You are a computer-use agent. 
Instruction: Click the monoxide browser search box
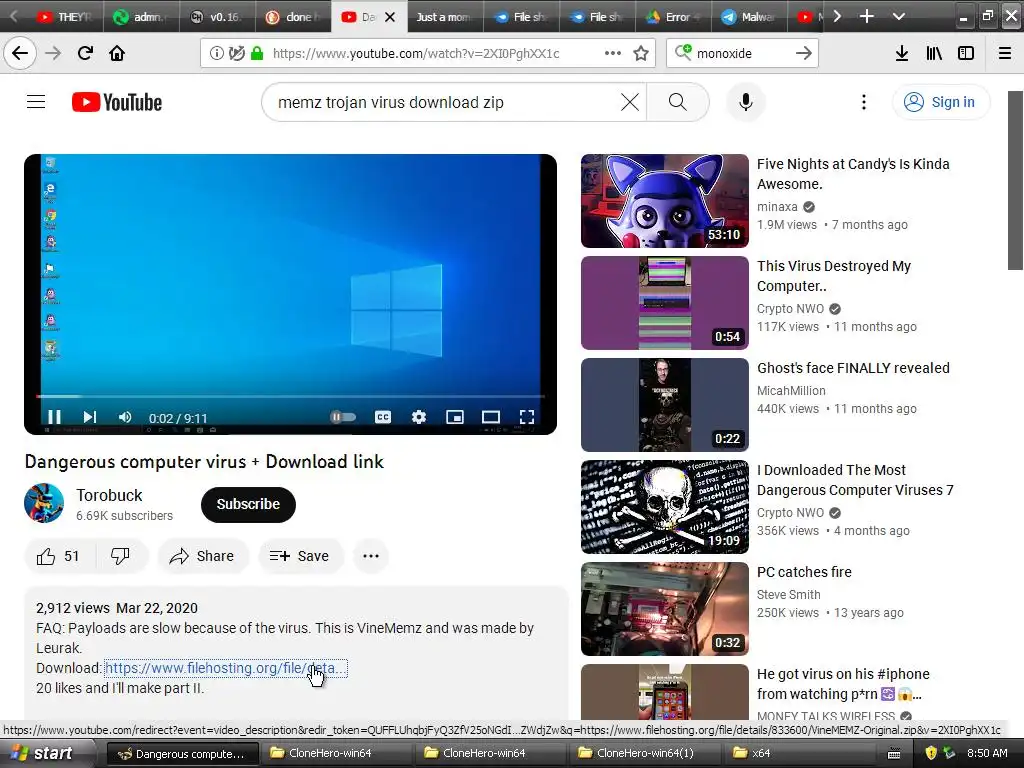tap(742, 54)
